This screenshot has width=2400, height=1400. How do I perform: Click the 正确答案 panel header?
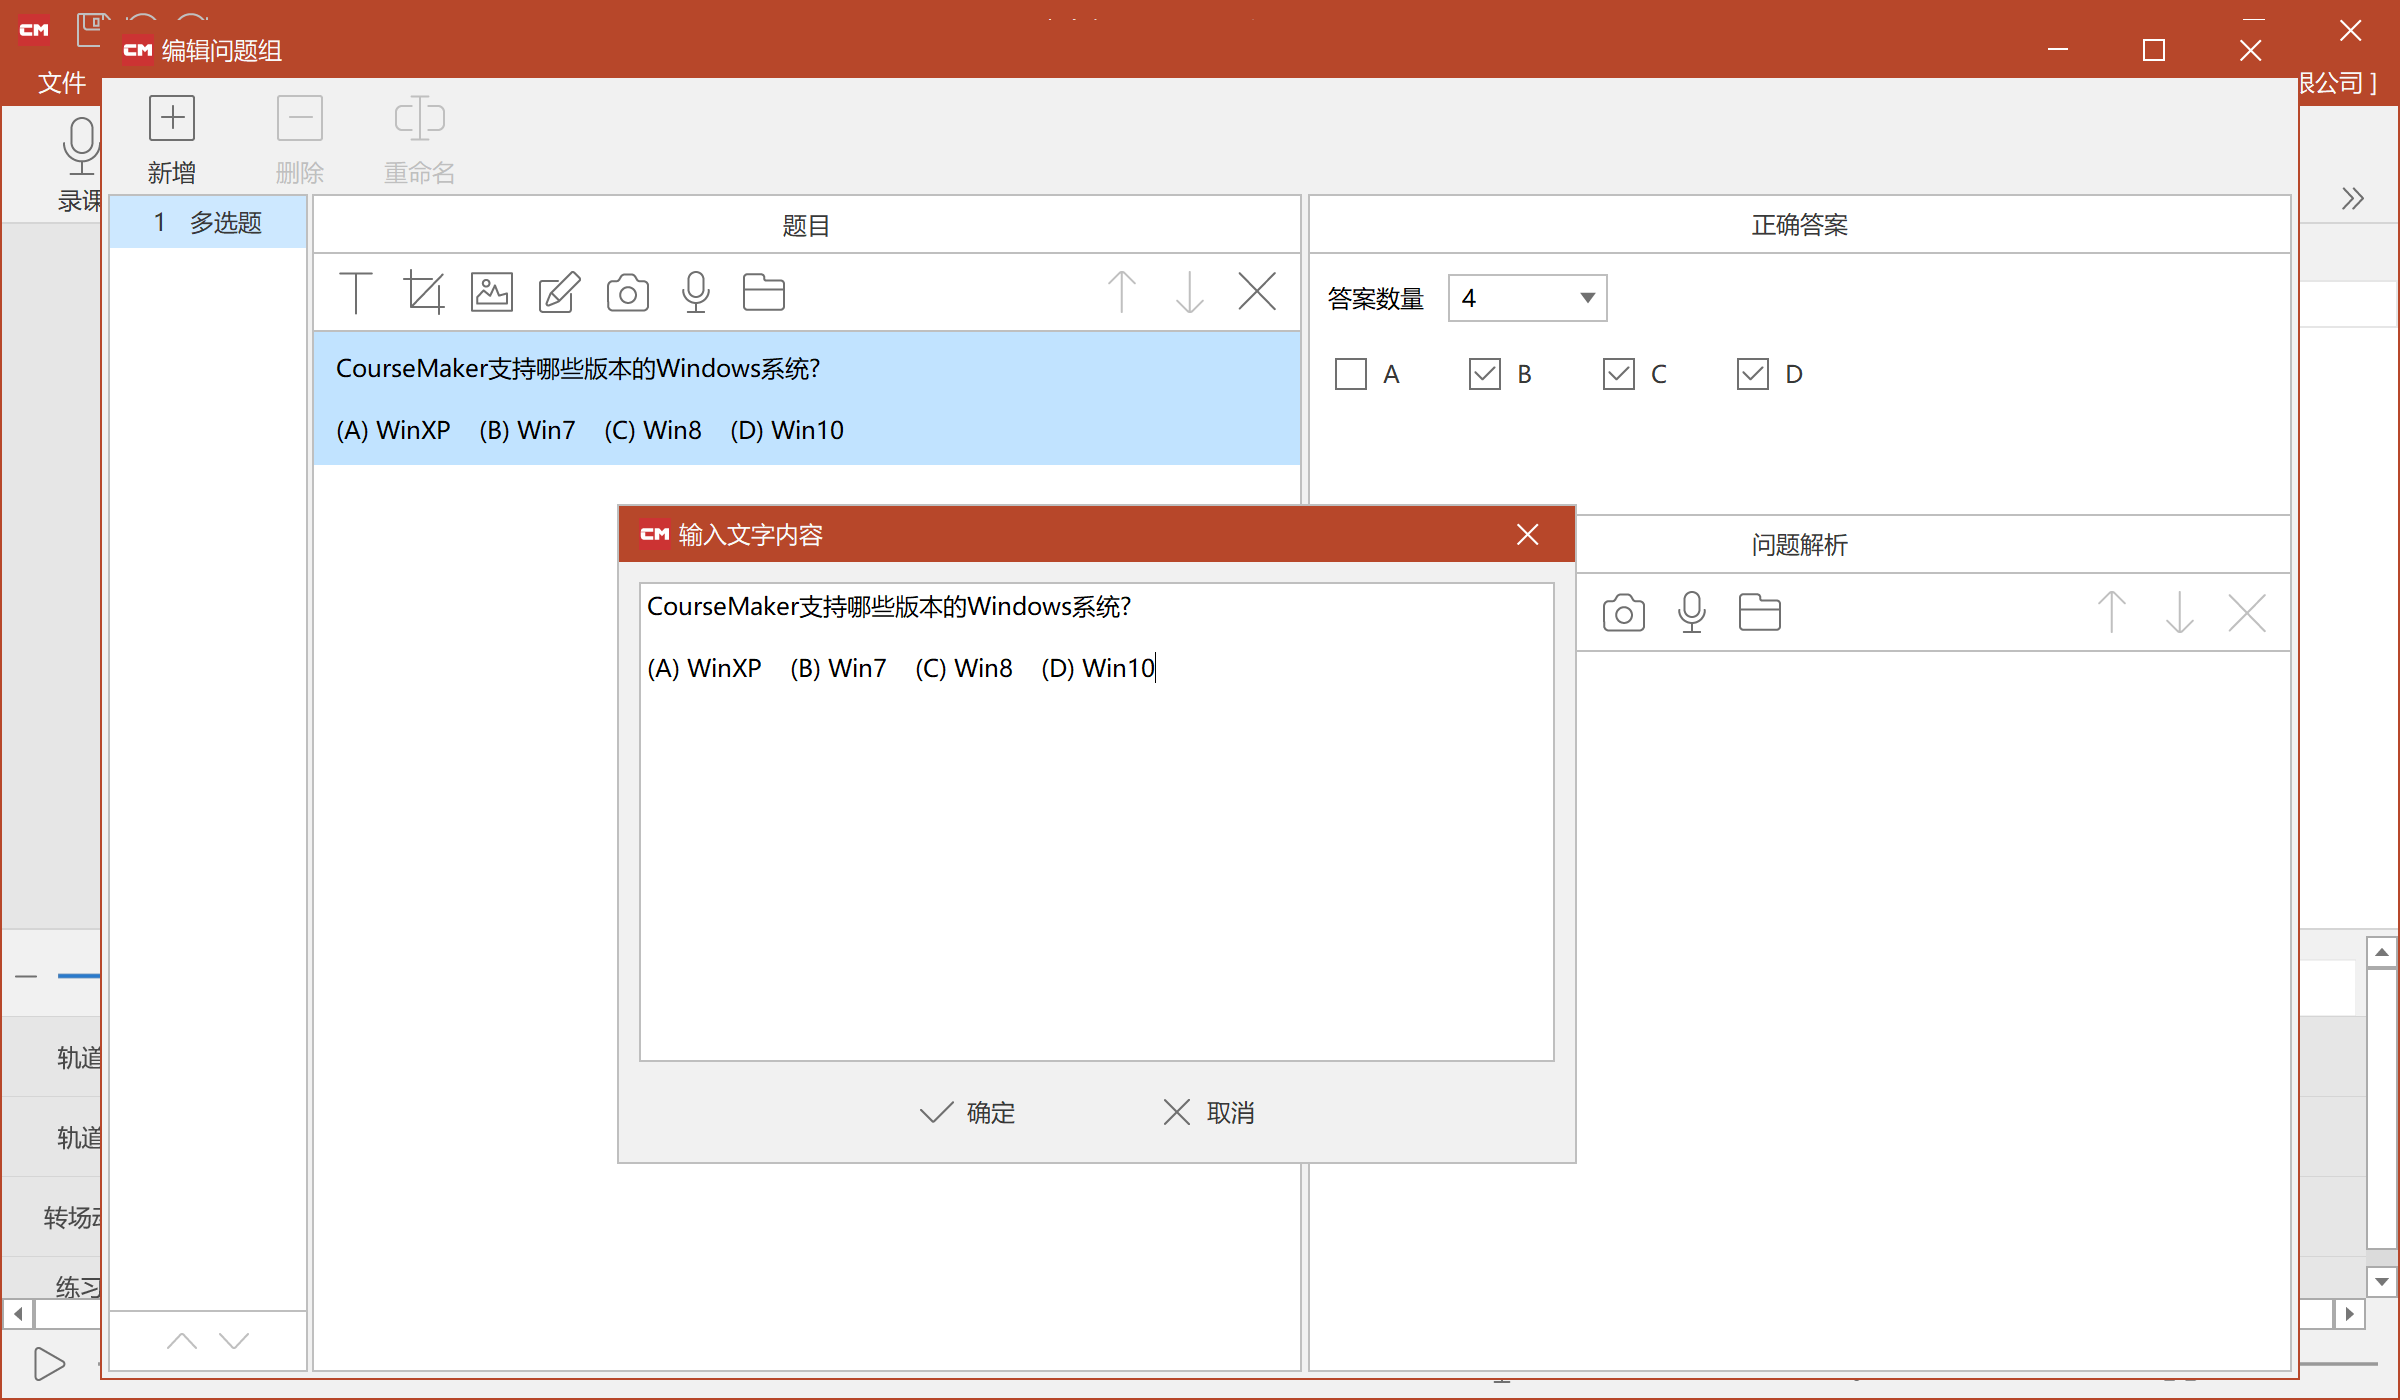(x=1800, y=225)
